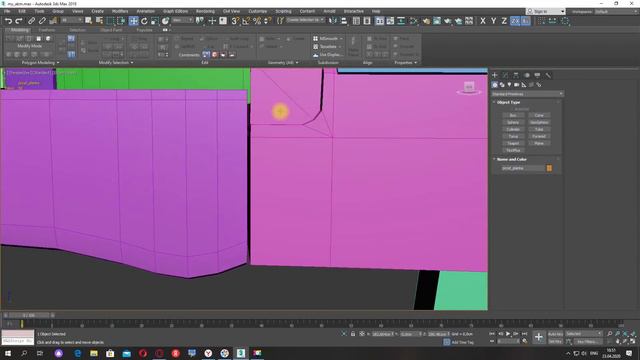Image resolution: width=640 pixels, height=360 pixels.
Task: Open the Modifiers menu
Action: click(x=120, y=11)
